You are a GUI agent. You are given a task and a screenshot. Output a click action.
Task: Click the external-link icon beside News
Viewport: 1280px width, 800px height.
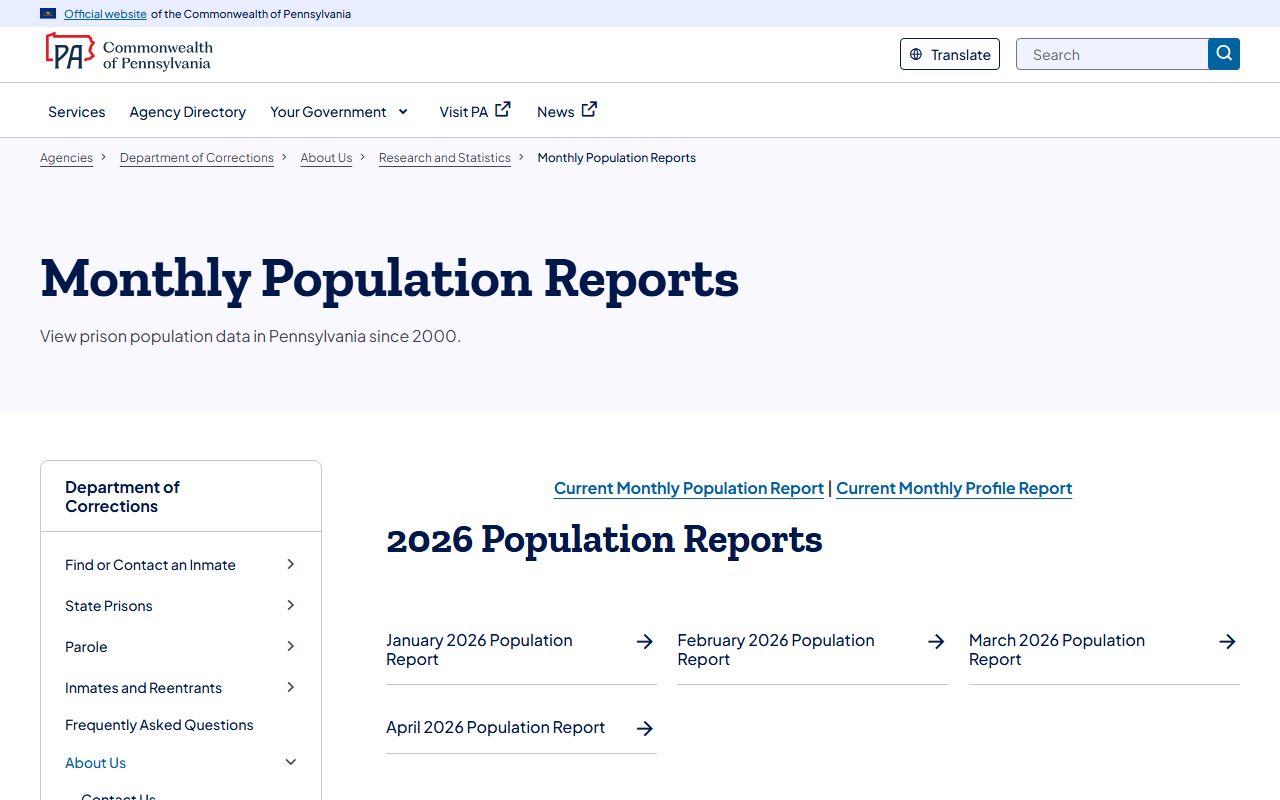click(x=589, y=110)
